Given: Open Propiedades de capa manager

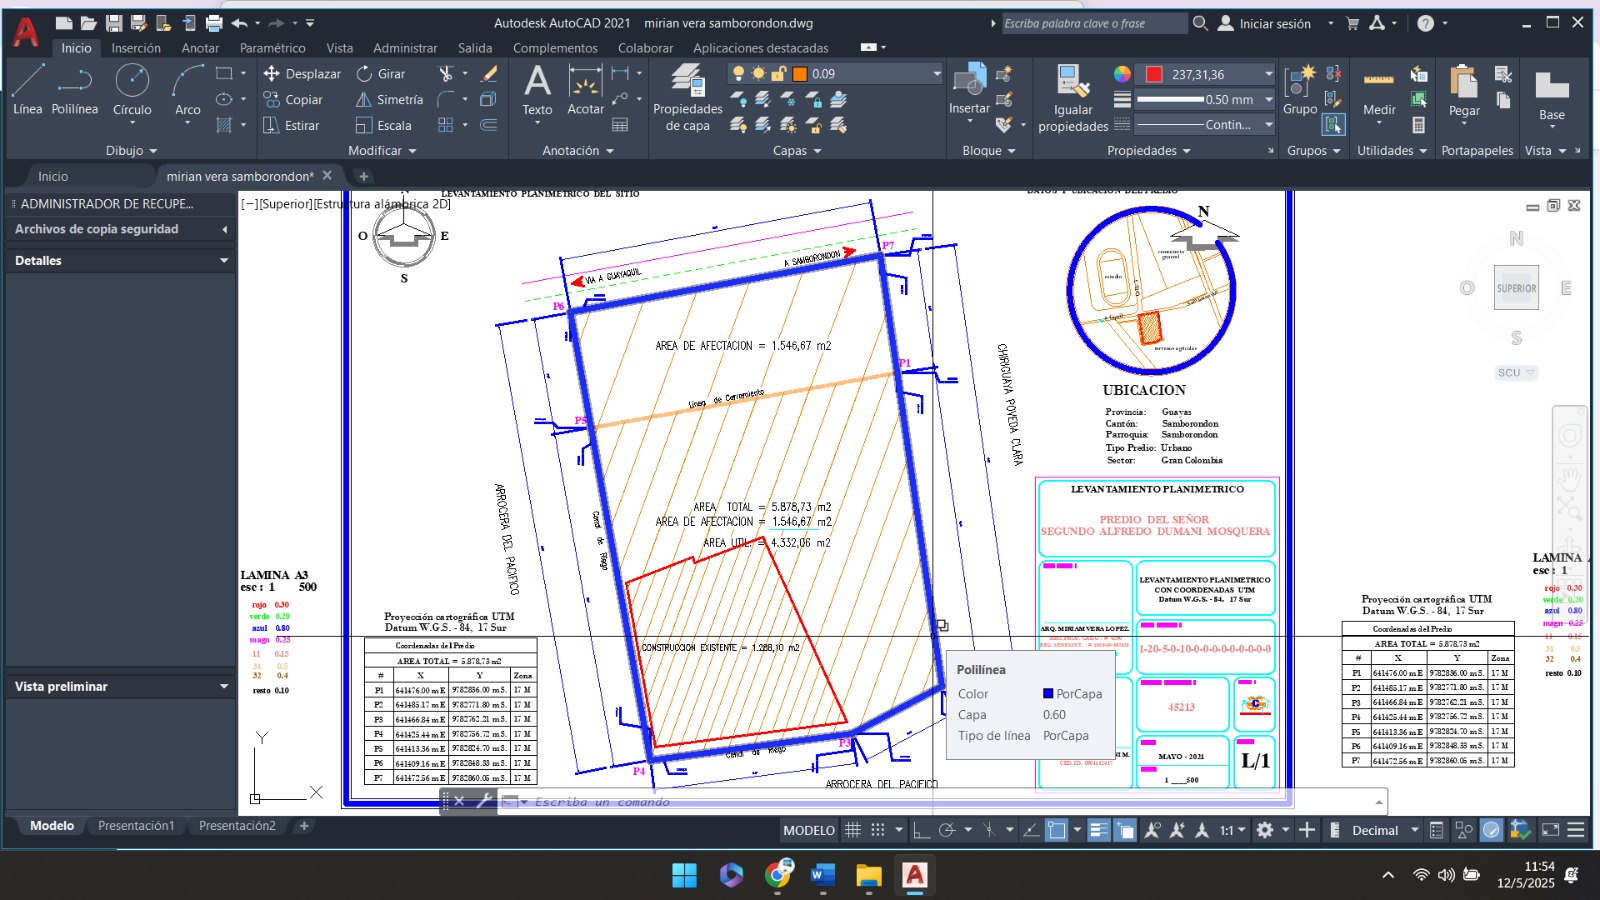Looking at the screenshot, I should [x=688, y=97].
